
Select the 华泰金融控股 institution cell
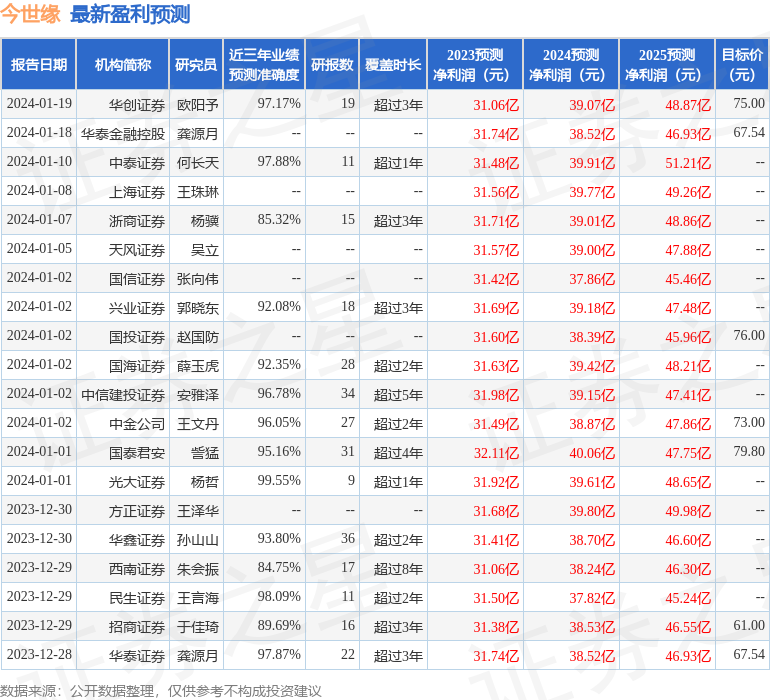(x=123, y=134)
